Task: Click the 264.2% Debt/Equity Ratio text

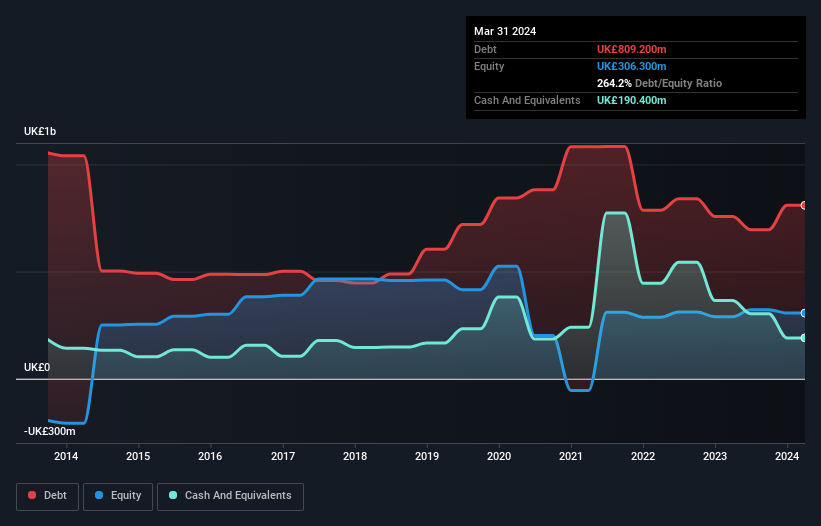Action: 659,83
